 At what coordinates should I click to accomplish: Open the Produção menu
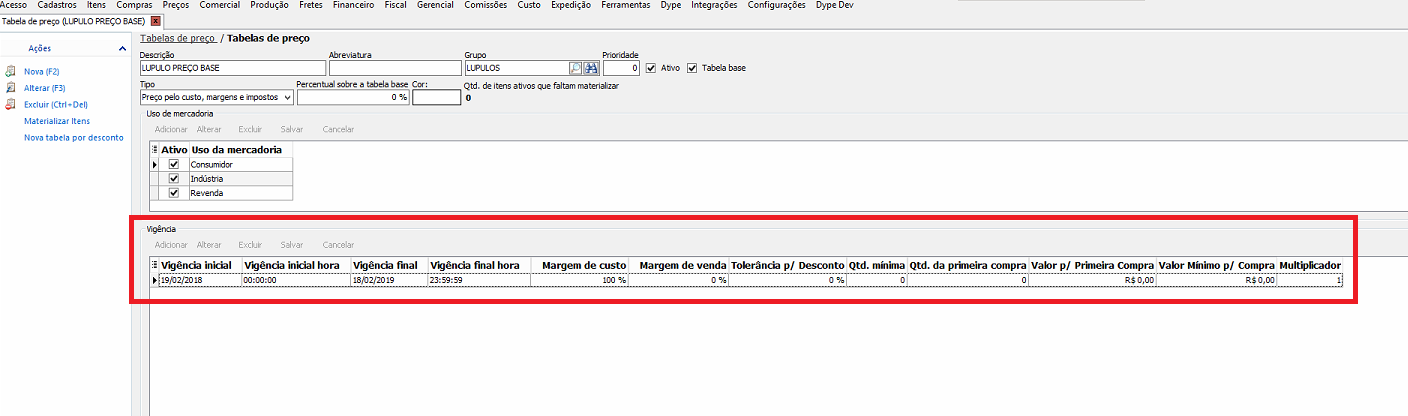pyautogui.click(x=270, y=5)
